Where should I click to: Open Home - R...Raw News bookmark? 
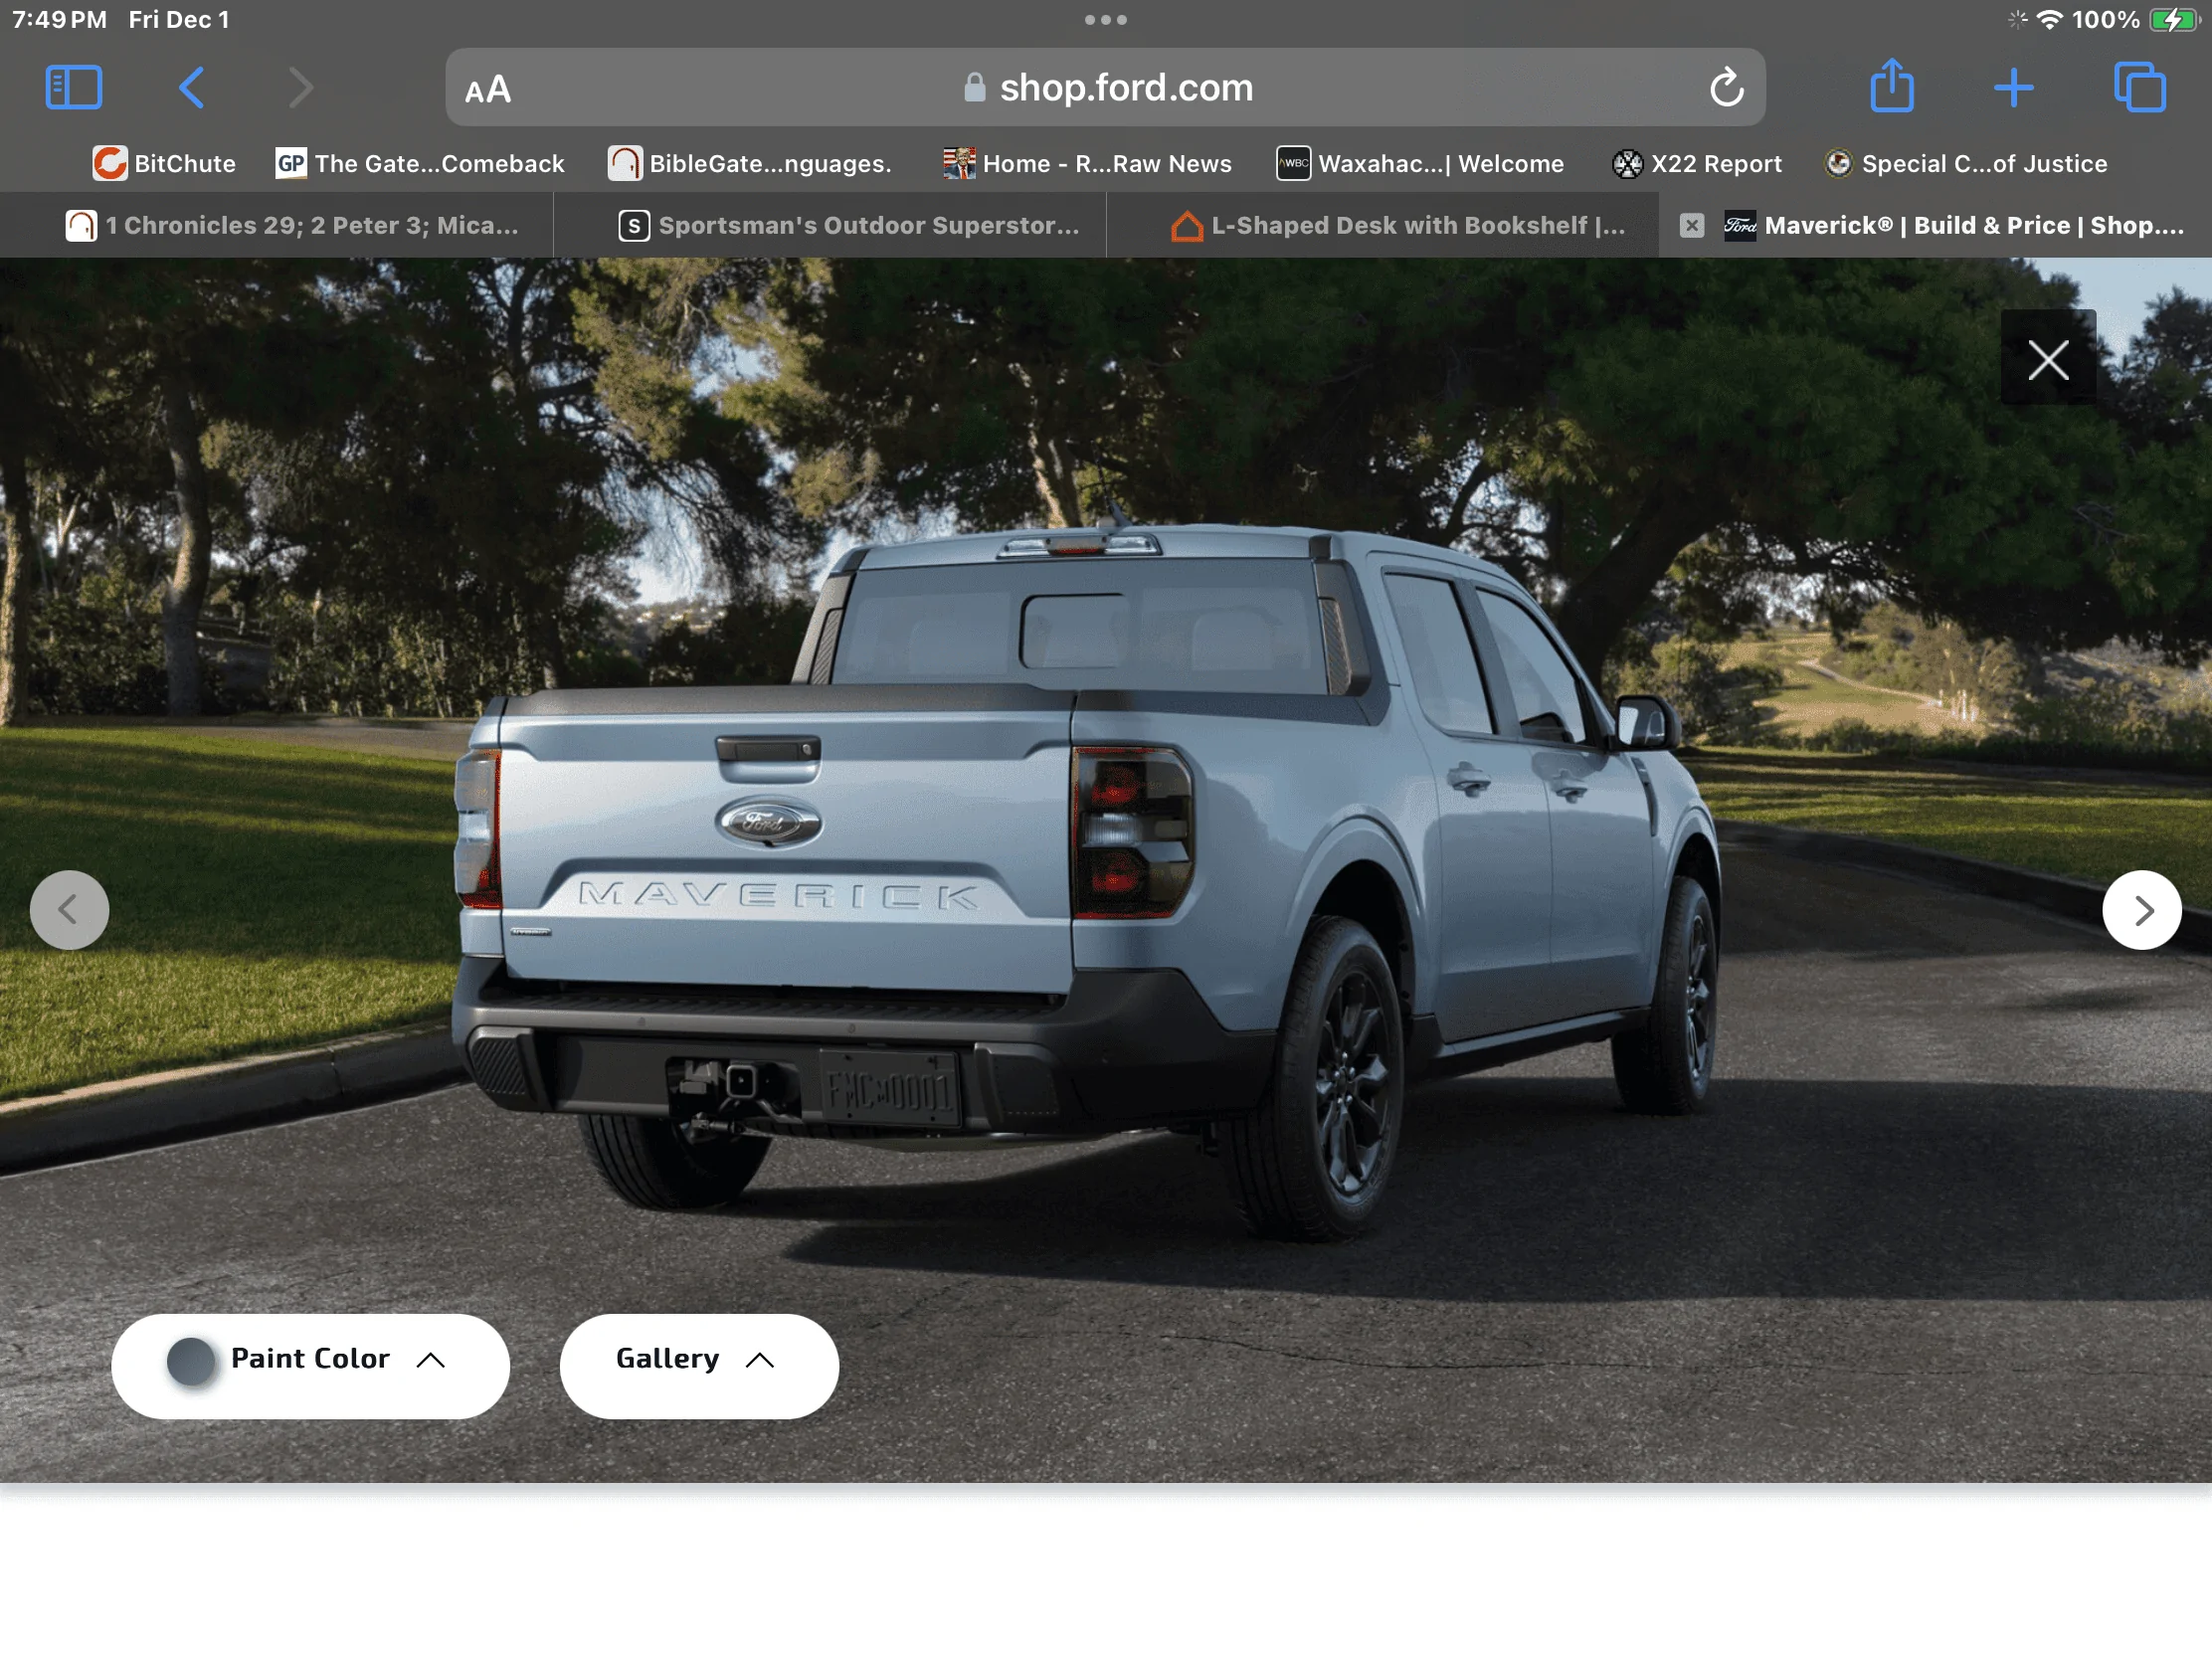click(1088, 164)
